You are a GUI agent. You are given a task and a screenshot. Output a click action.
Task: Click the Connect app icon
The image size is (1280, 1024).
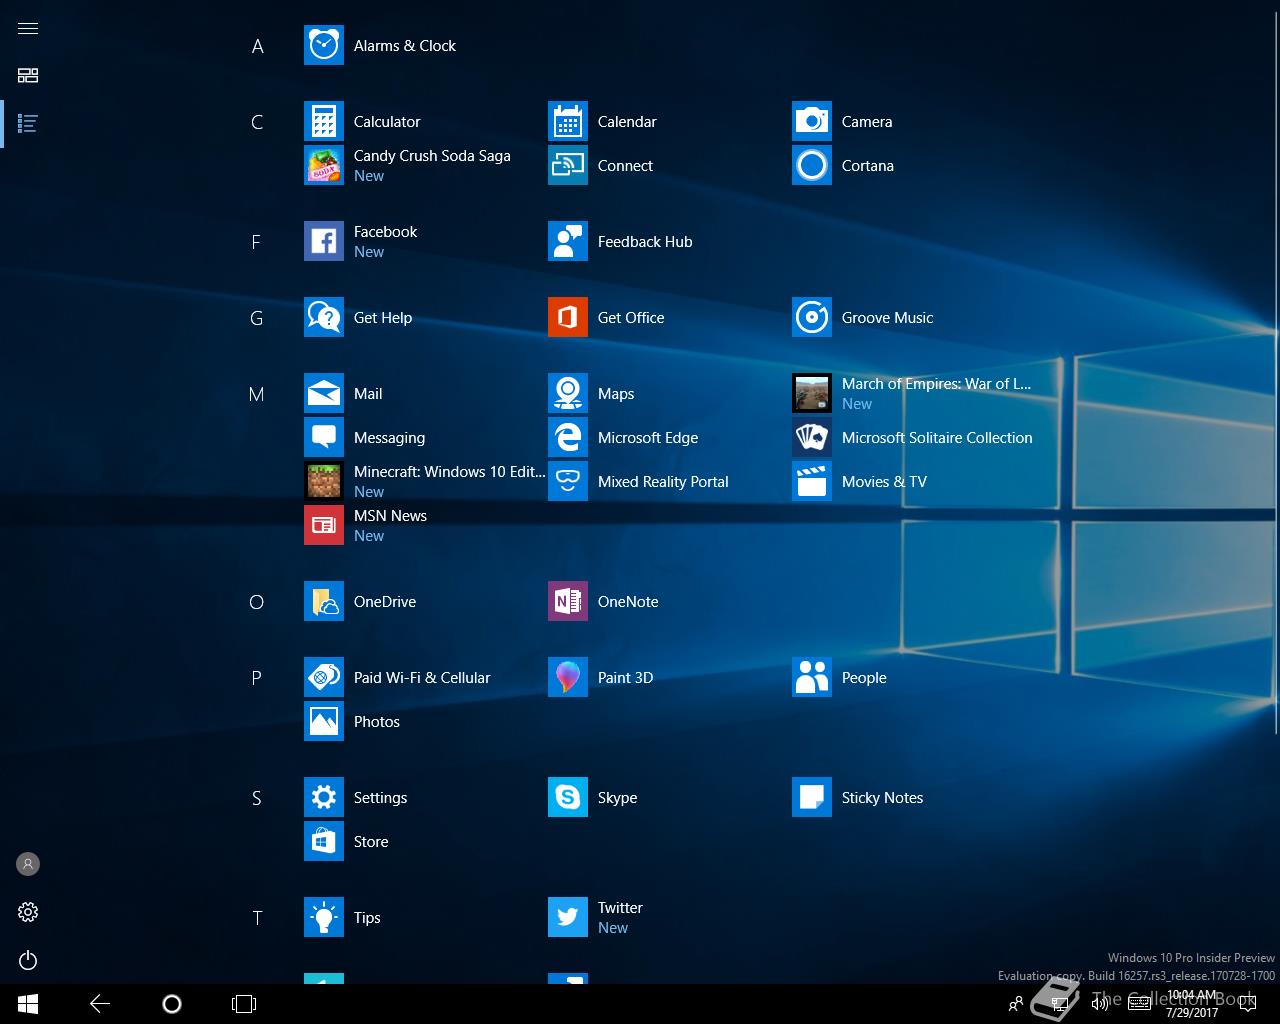coord(568,166)
